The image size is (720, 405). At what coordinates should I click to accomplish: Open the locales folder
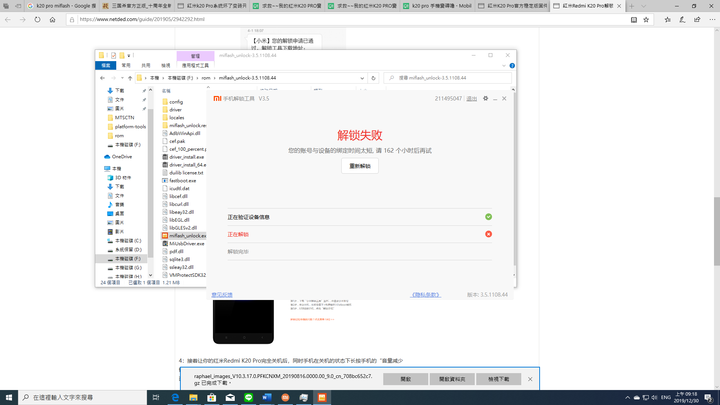(x=173, y=118)
